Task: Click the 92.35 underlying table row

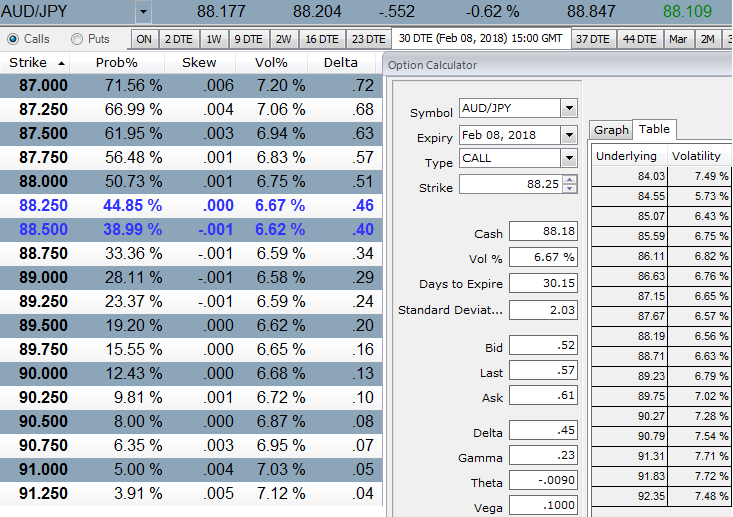Action: [661, 496]
